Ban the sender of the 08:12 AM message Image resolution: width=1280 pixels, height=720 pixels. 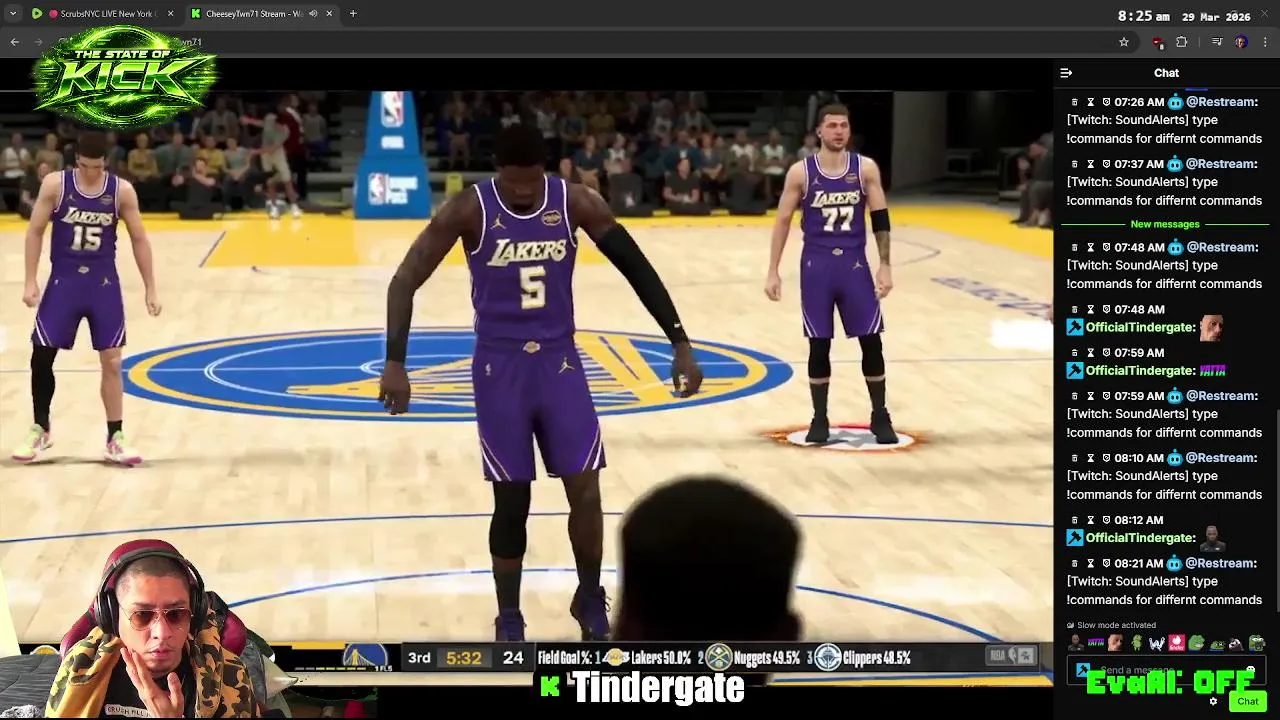tap(1106, 520)
